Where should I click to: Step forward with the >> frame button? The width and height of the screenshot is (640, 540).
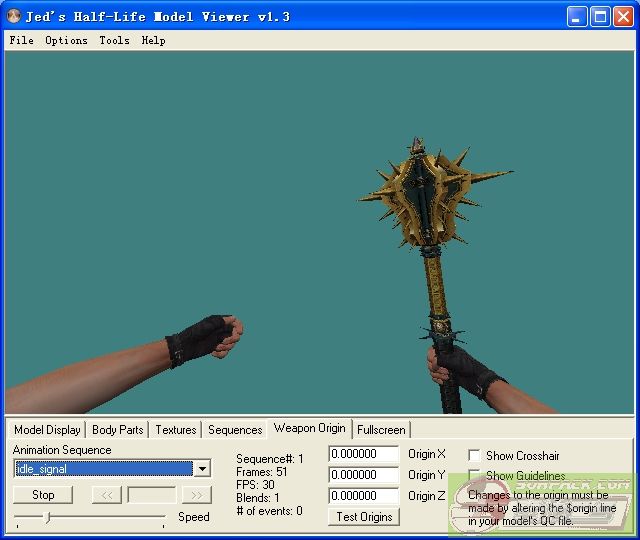click(197, 495)
